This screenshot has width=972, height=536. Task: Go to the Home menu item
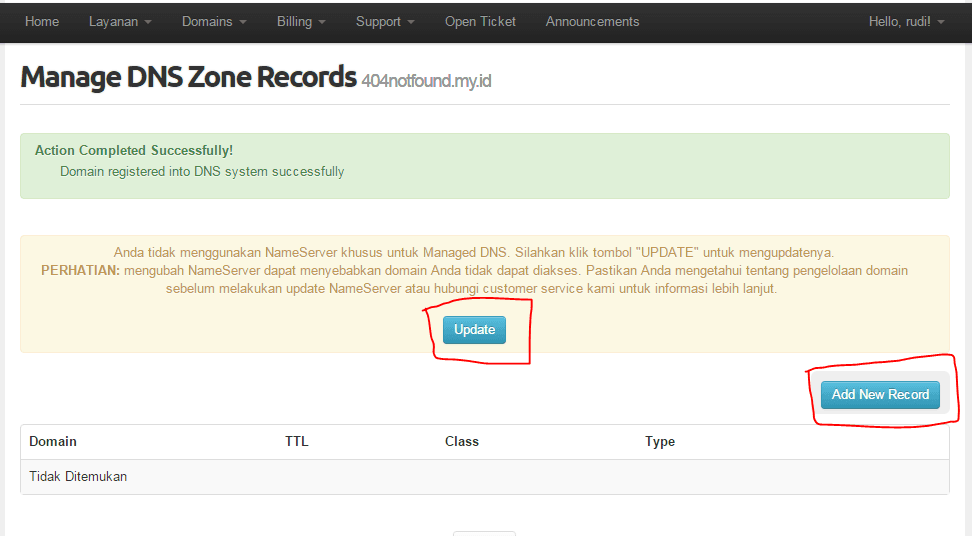click(42, 22)
